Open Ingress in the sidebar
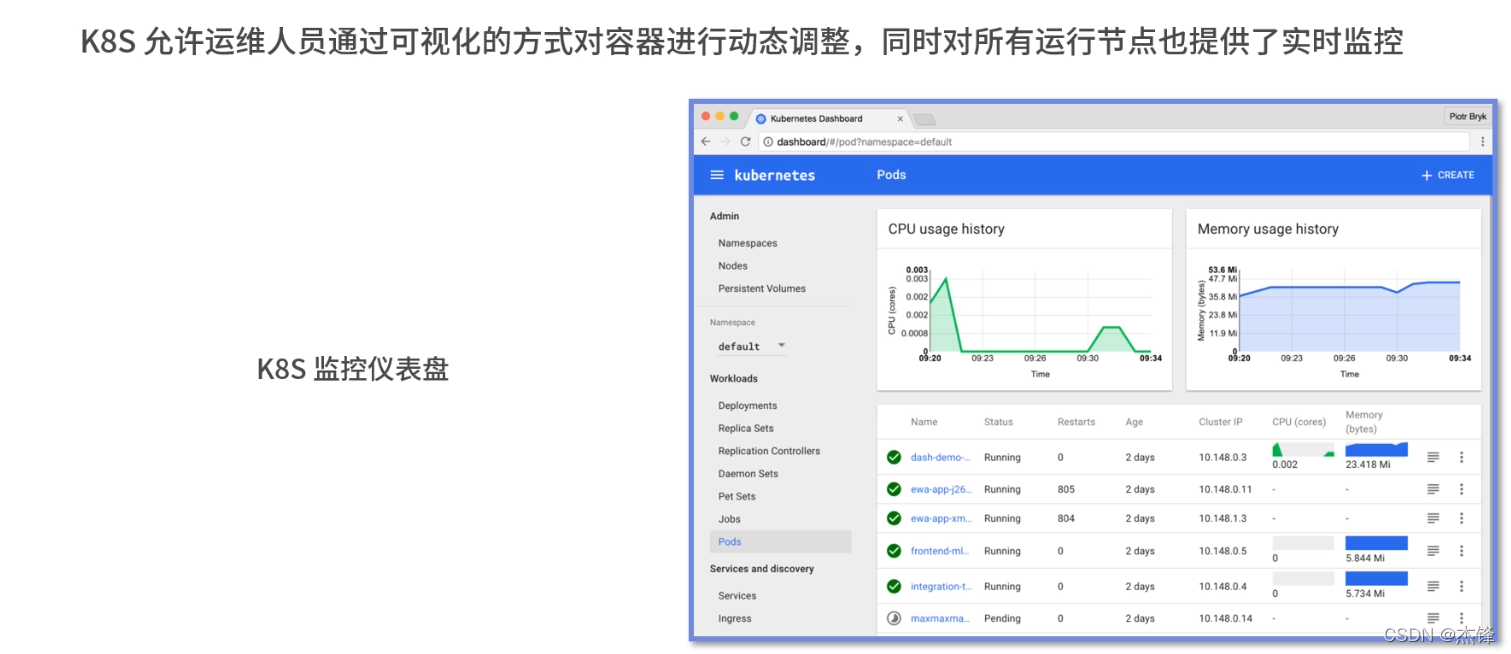Viewport: 1511px width, 654px height. 734,619
